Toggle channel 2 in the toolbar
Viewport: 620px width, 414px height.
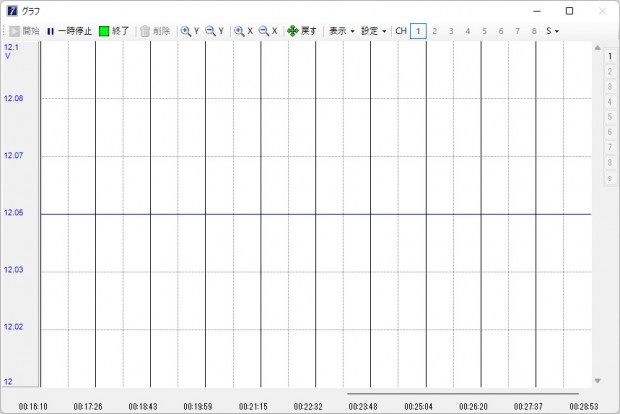click(x=435, y=31)
